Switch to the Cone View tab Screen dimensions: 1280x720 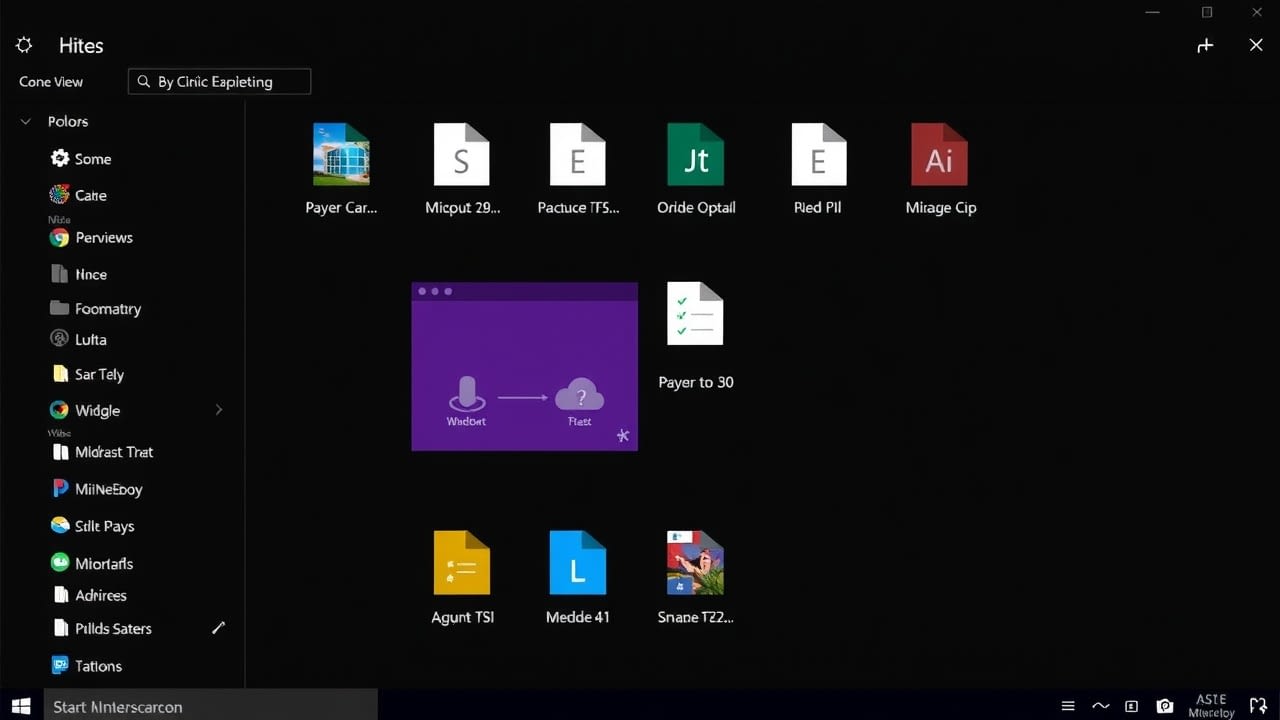pyautogui.click(x=50, y=82)
